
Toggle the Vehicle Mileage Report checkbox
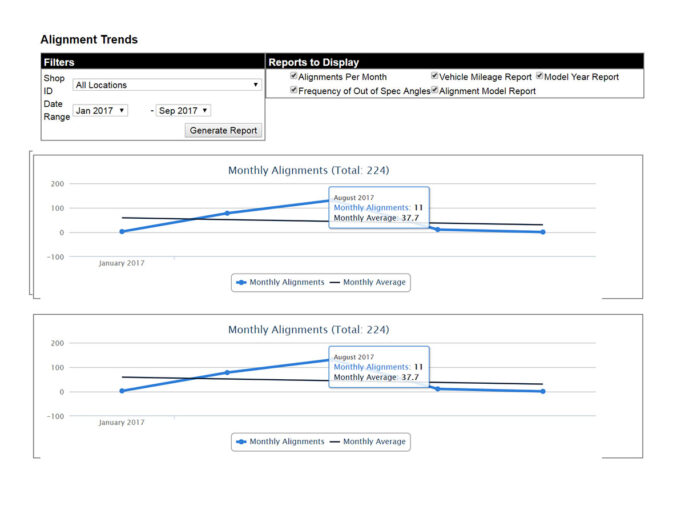click(435, 76)
